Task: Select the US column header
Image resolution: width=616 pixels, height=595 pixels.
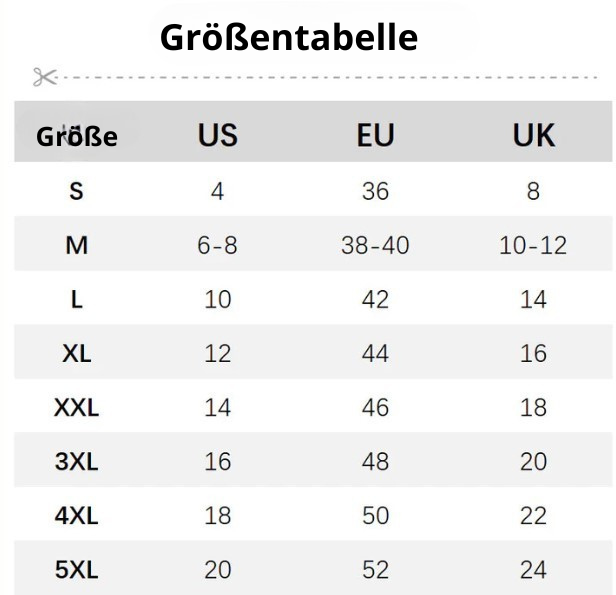Action: coord(218,135)
